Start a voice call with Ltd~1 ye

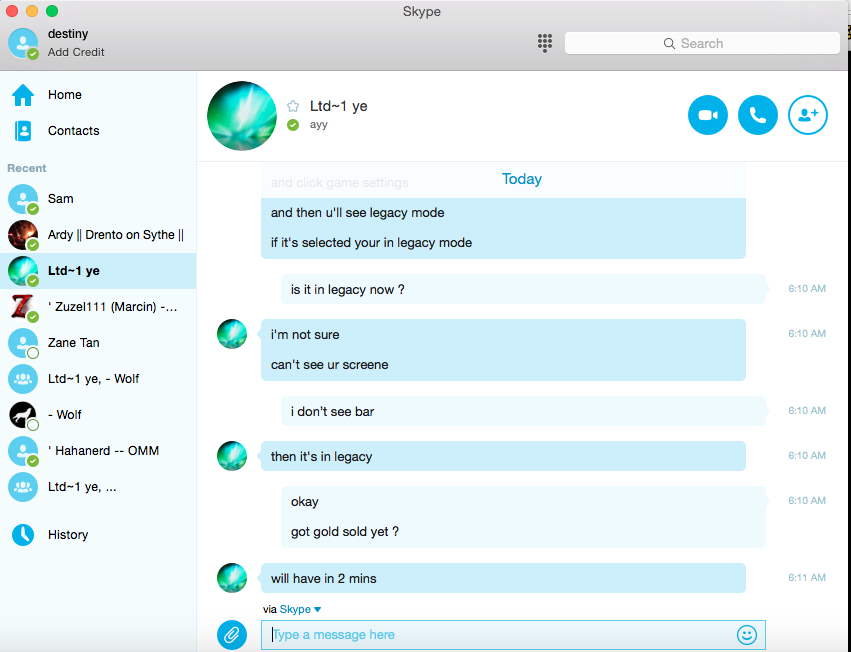[758, 115]
